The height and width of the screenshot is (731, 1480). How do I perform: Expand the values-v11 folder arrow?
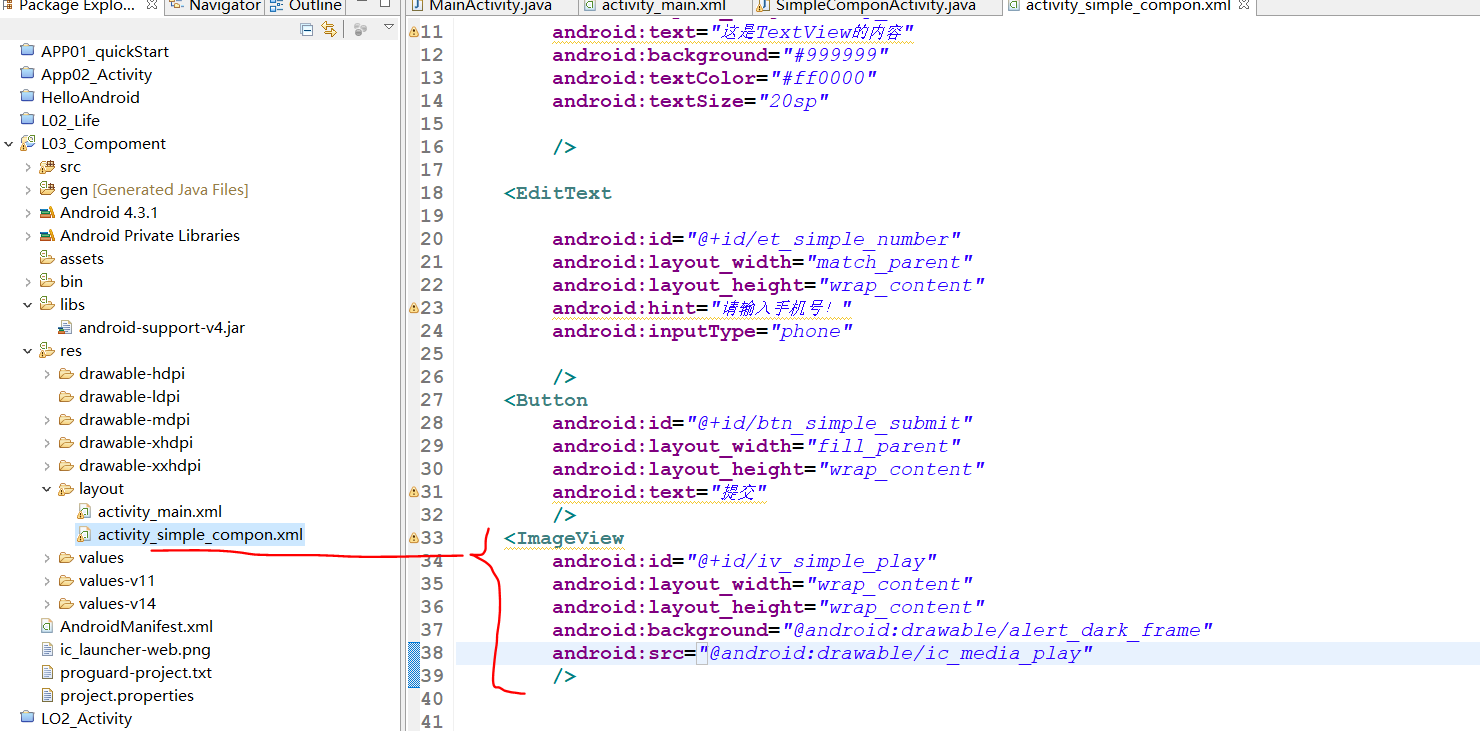pyautogui.click(x=47, y=580)
